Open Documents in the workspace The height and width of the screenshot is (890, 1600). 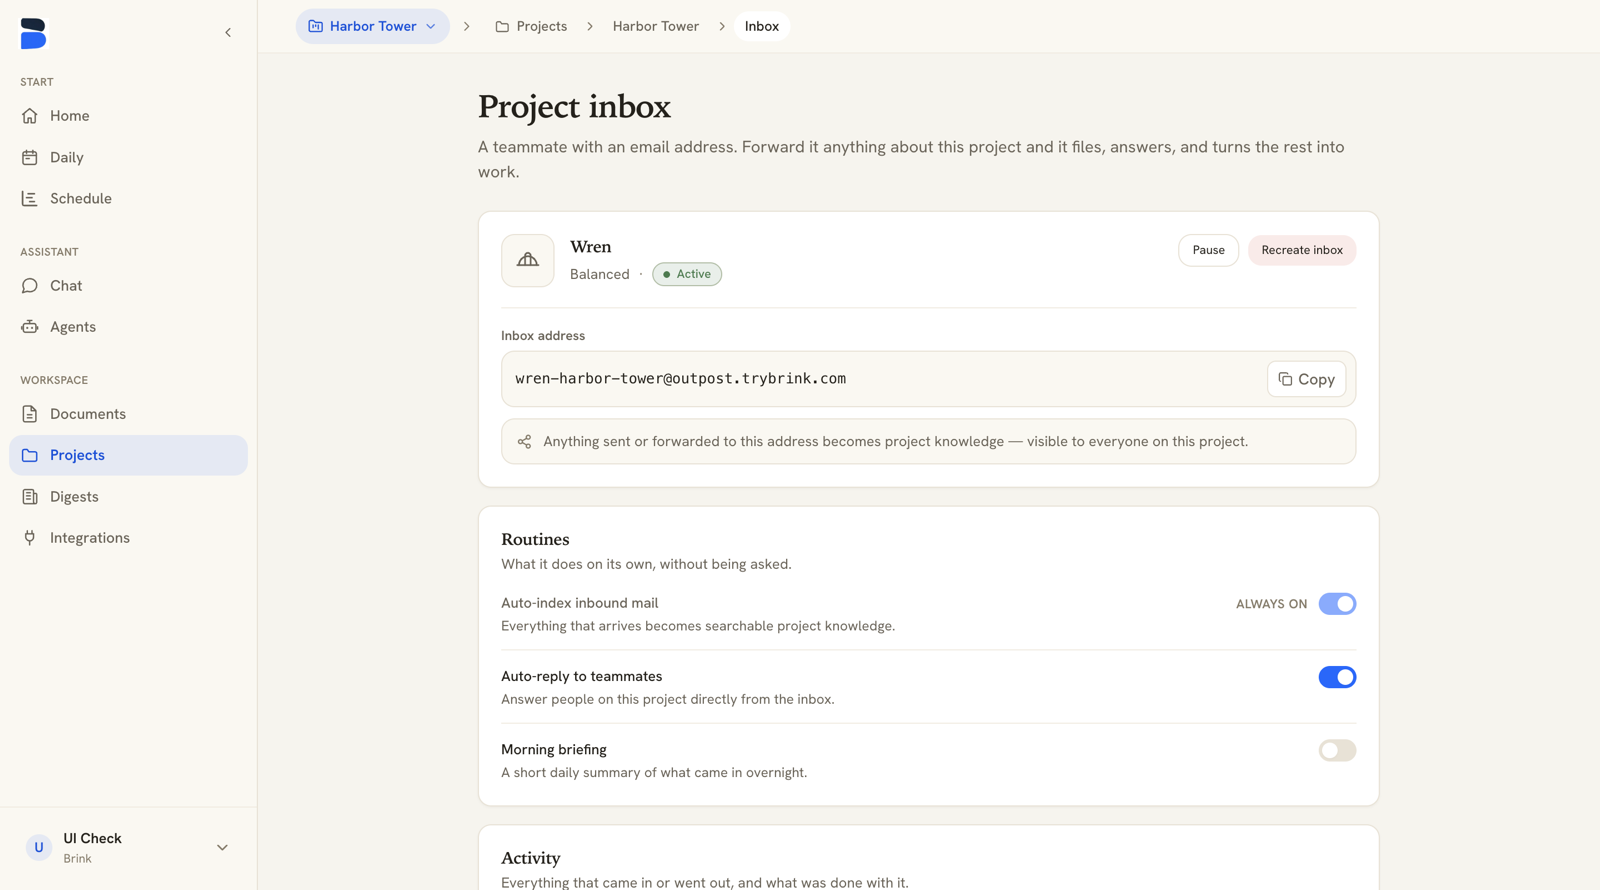coord(128,414)
